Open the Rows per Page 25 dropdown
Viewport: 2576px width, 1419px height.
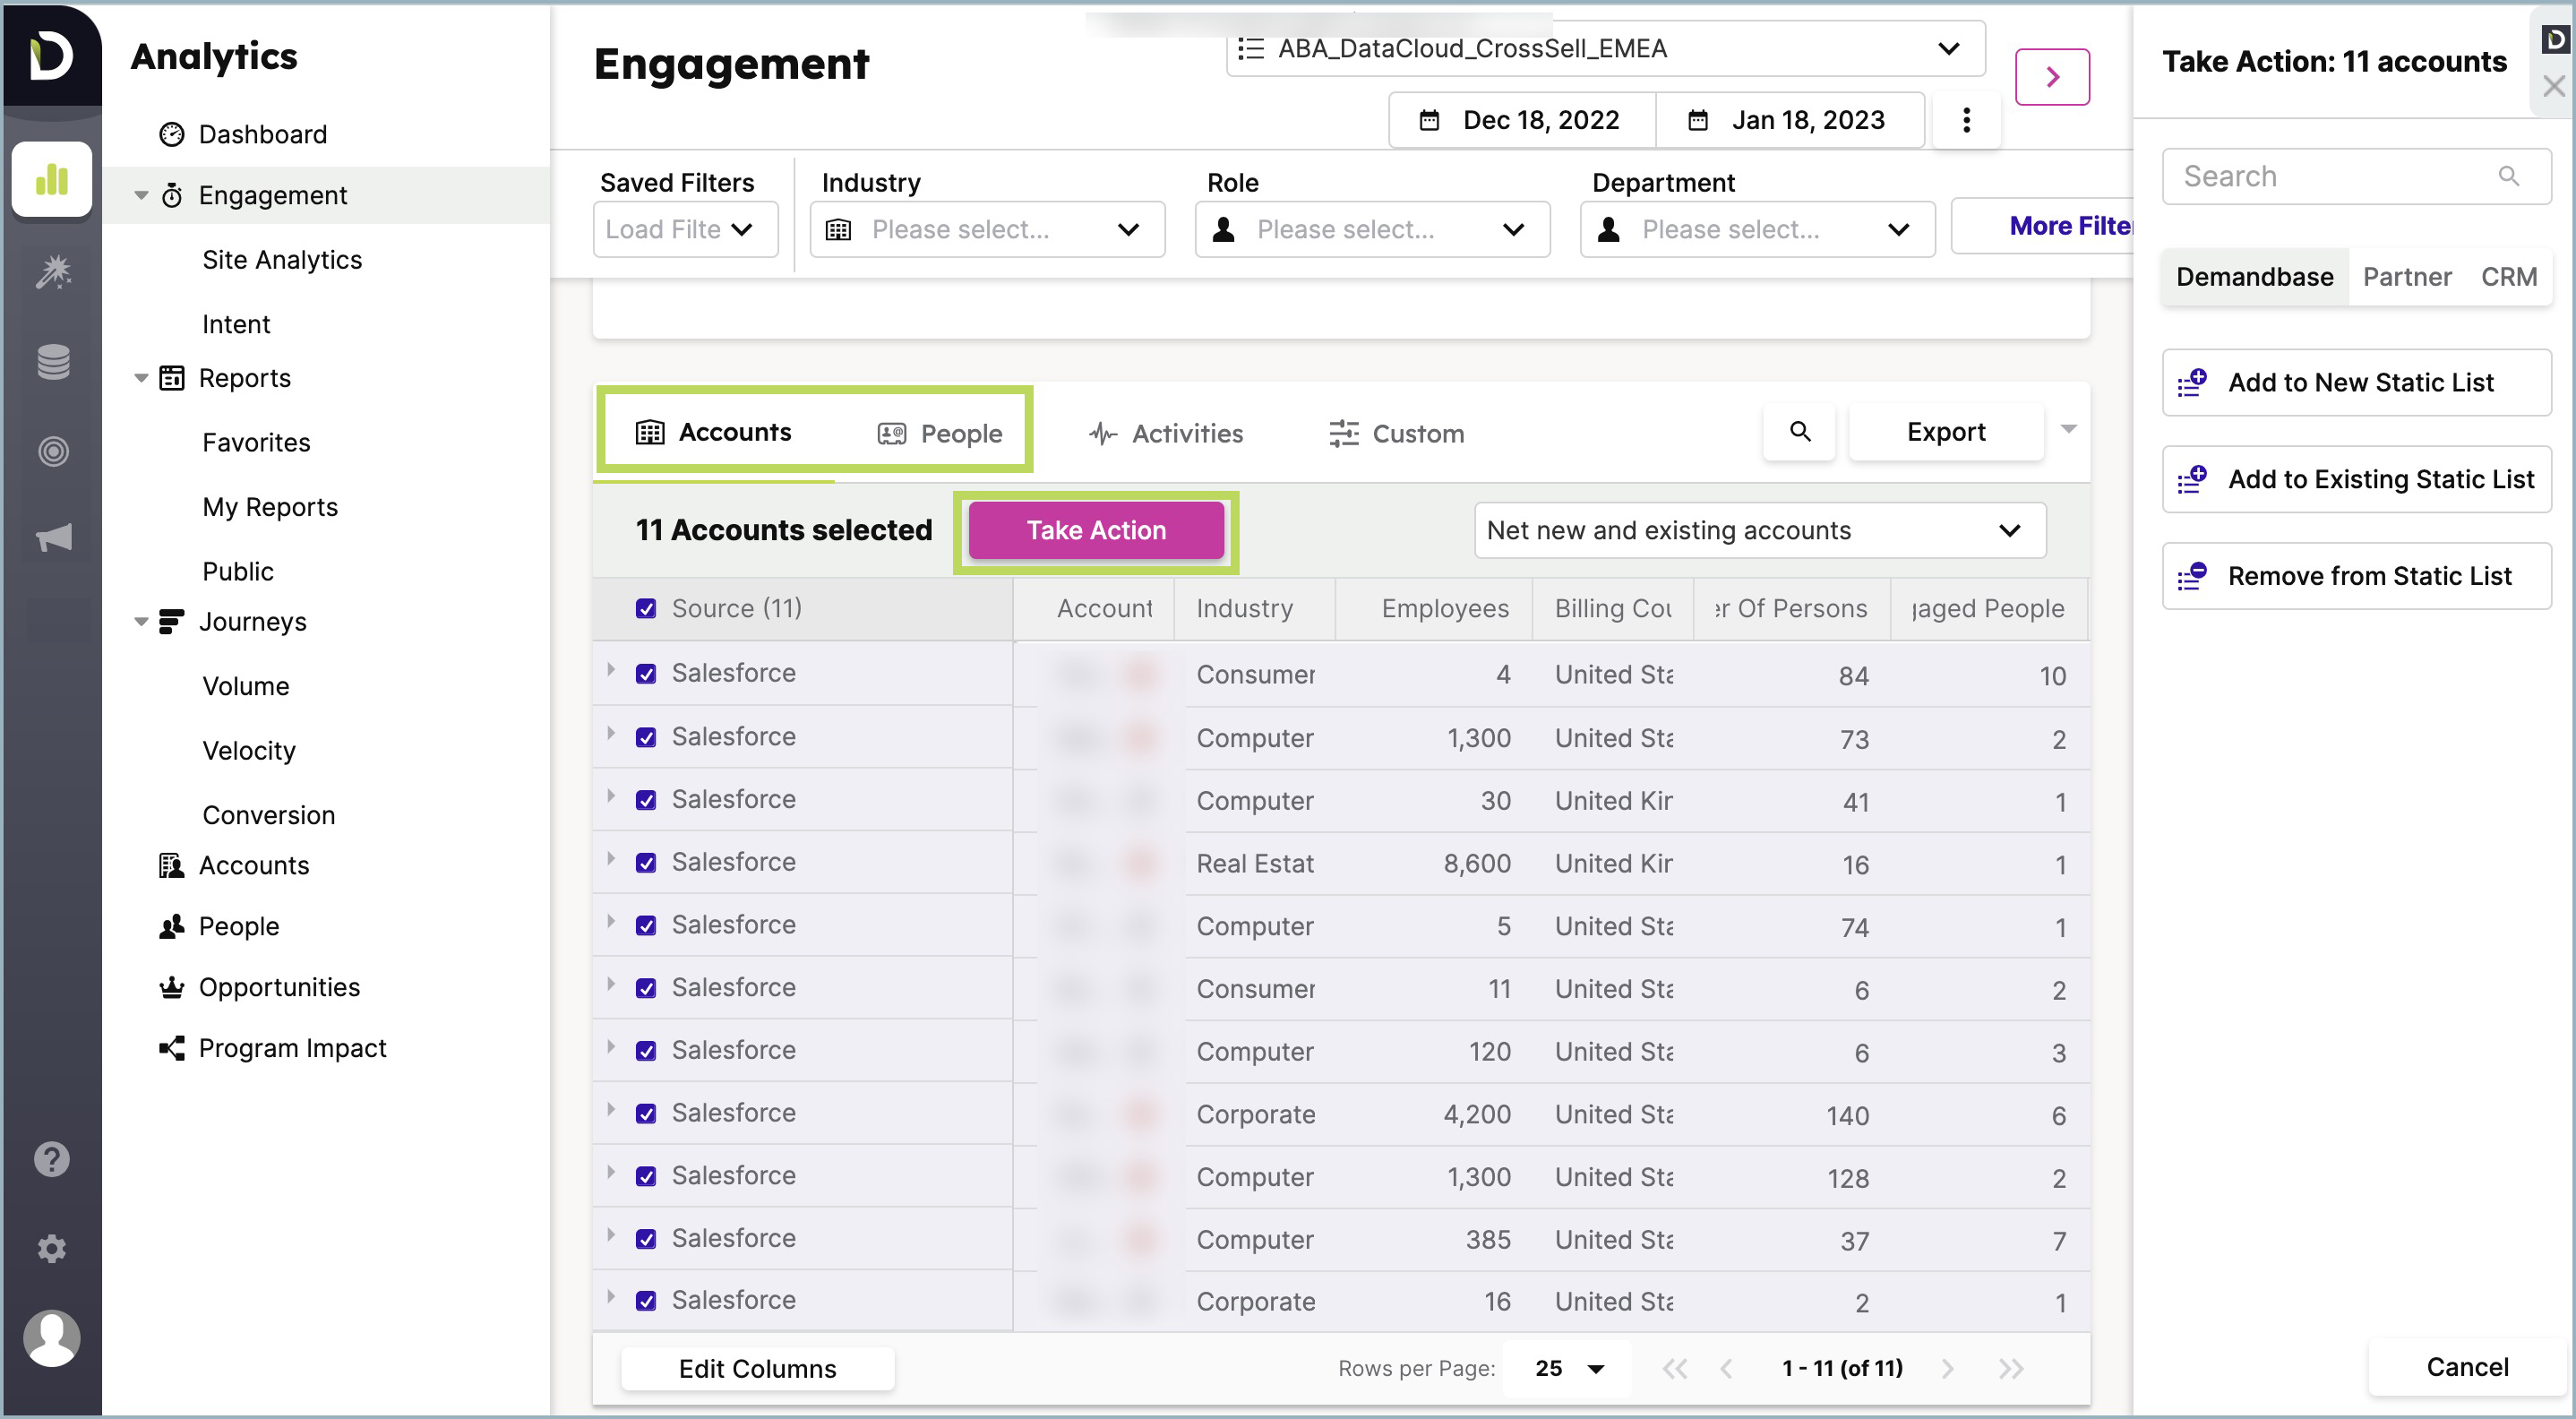(1568, 1367)
